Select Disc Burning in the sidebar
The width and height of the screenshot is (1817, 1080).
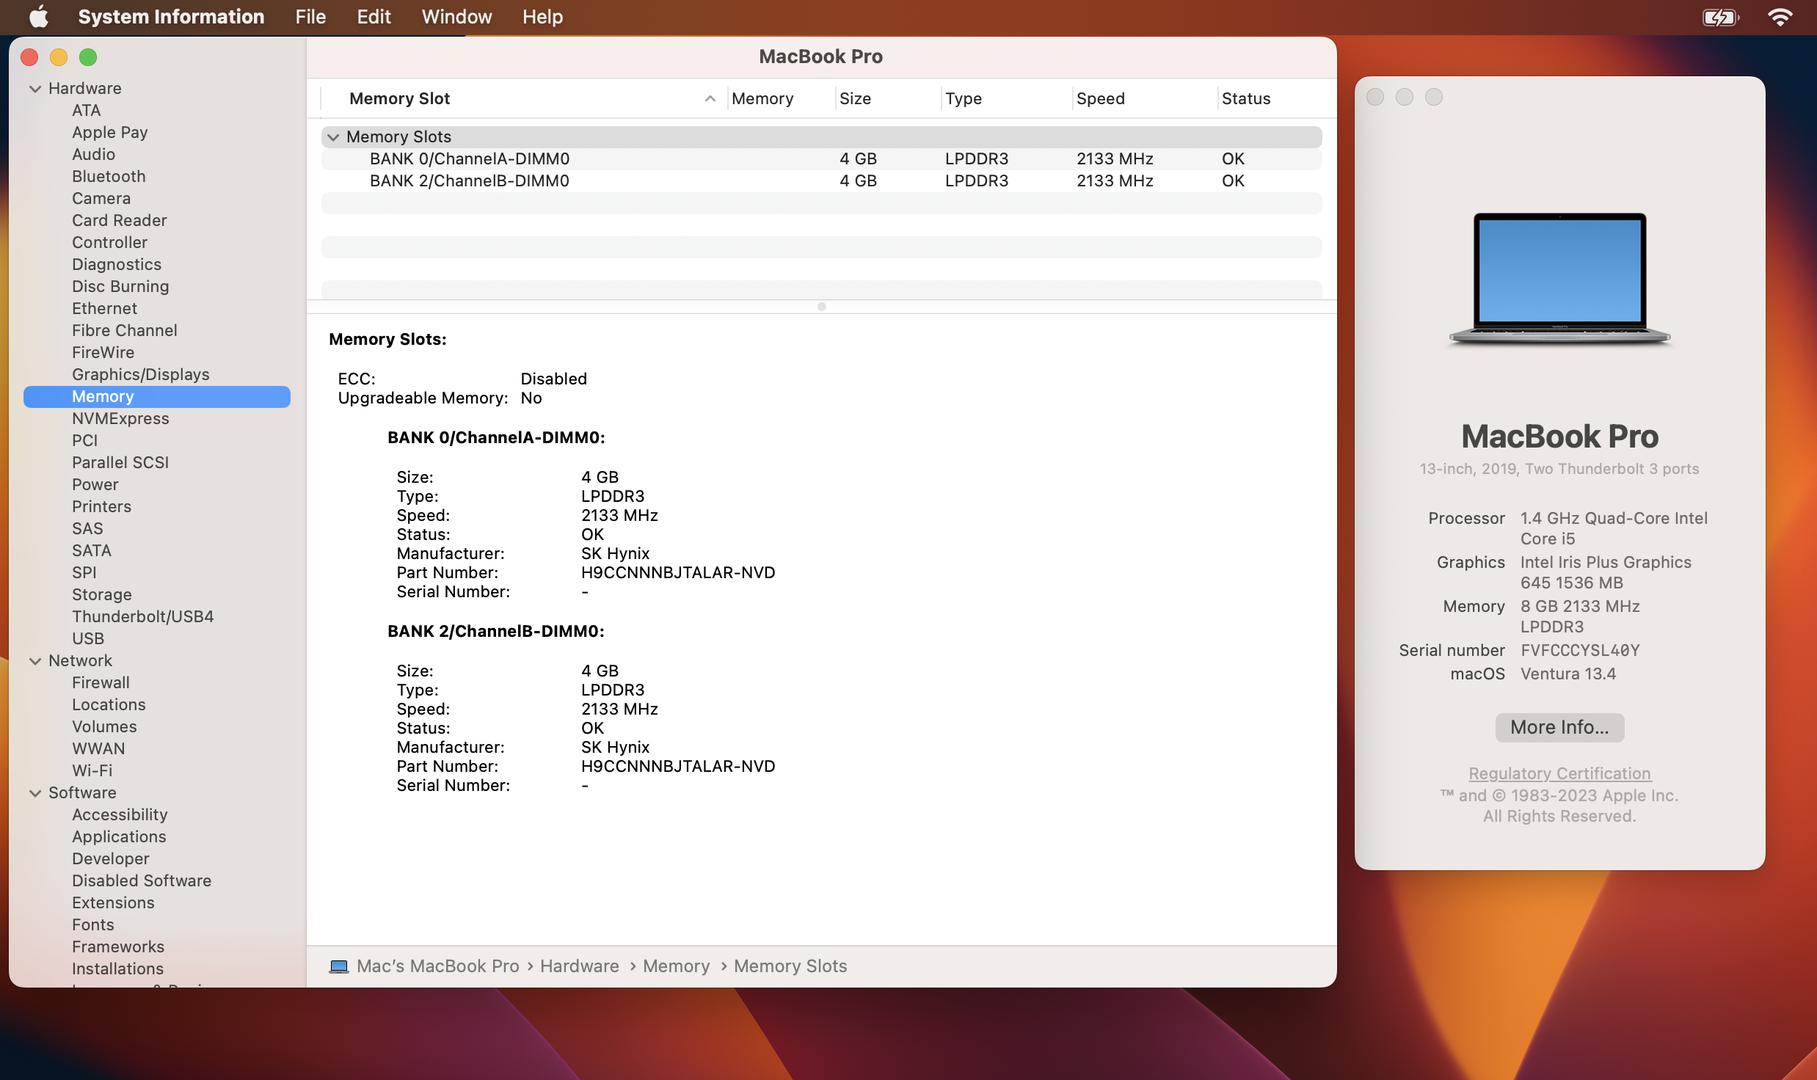(120, 286)
